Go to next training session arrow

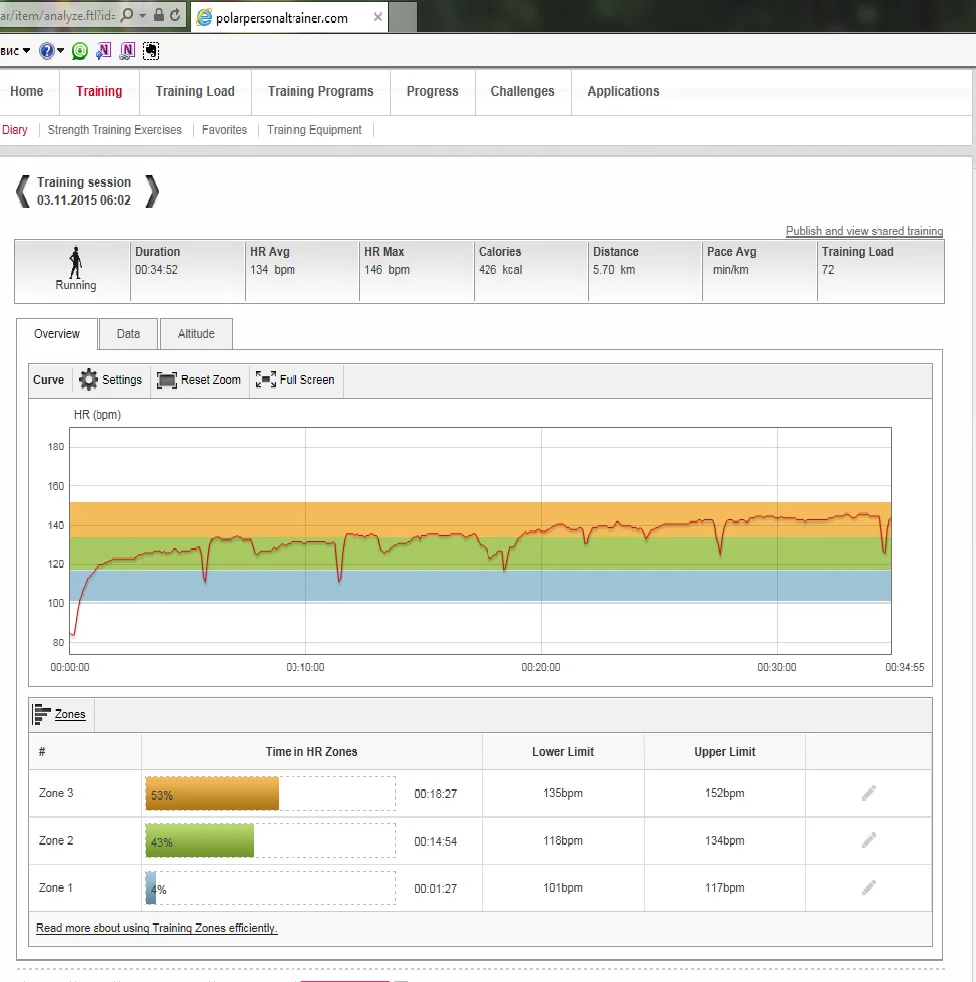click(151, 191)
